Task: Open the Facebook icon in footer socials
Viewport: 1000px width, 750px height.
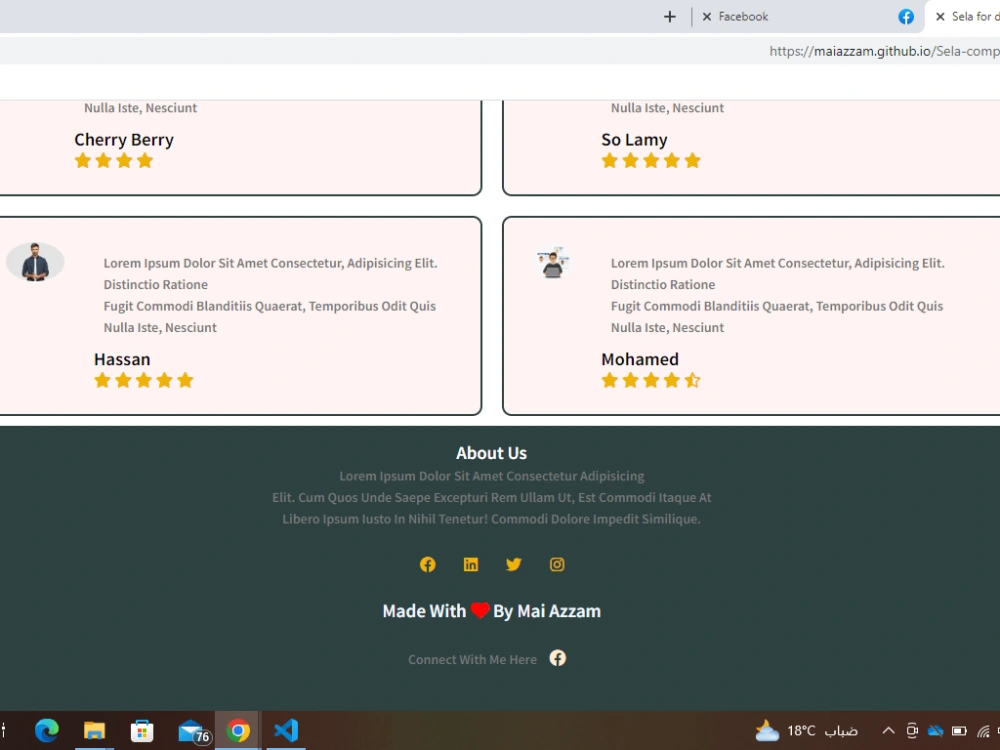Action: (x=427, y=564)
